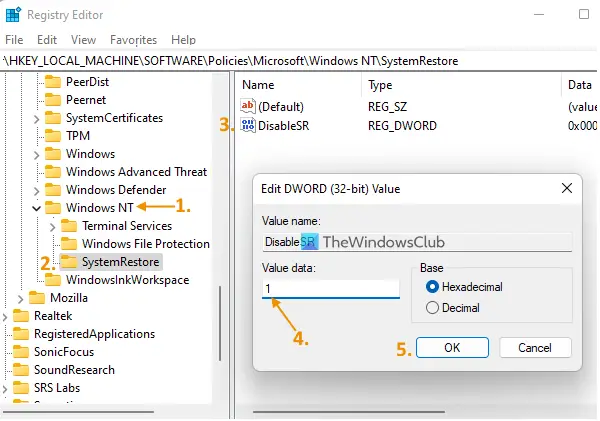Click the Name column header
The width and height of the screenshot is (600, 421).
pyautogui.click(x=298, y=85)
